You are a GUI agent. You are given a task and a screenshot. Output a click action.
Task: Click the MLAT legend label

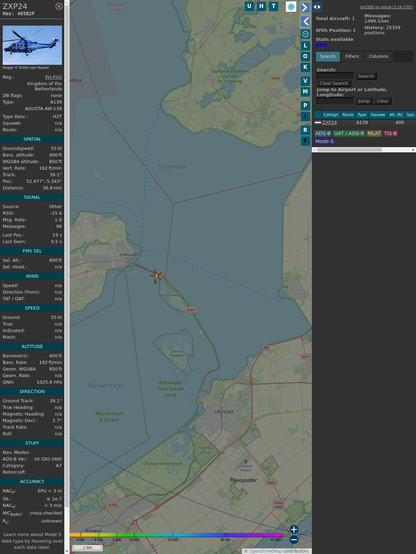click(x=374, y=133)
